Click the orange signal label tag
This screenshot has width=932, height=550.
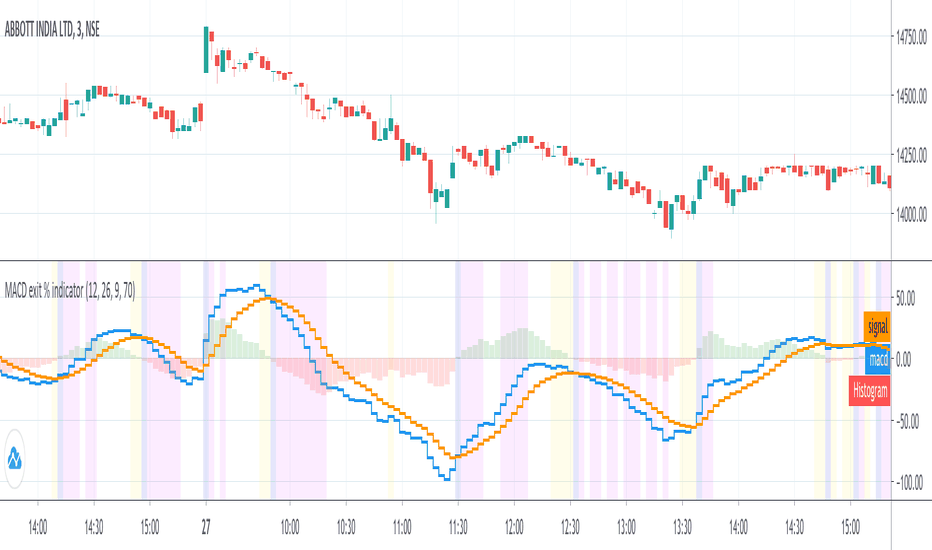pos(877,326)
